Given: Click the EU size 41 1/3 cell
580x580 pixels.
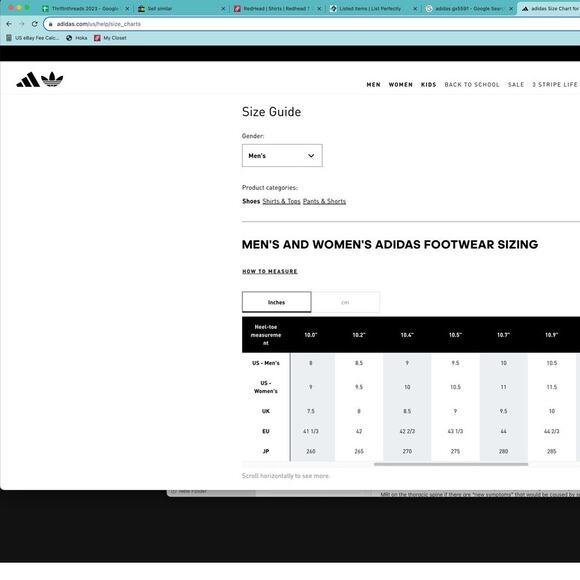Looking at the screenshot, I should click(x=311, y=431).
